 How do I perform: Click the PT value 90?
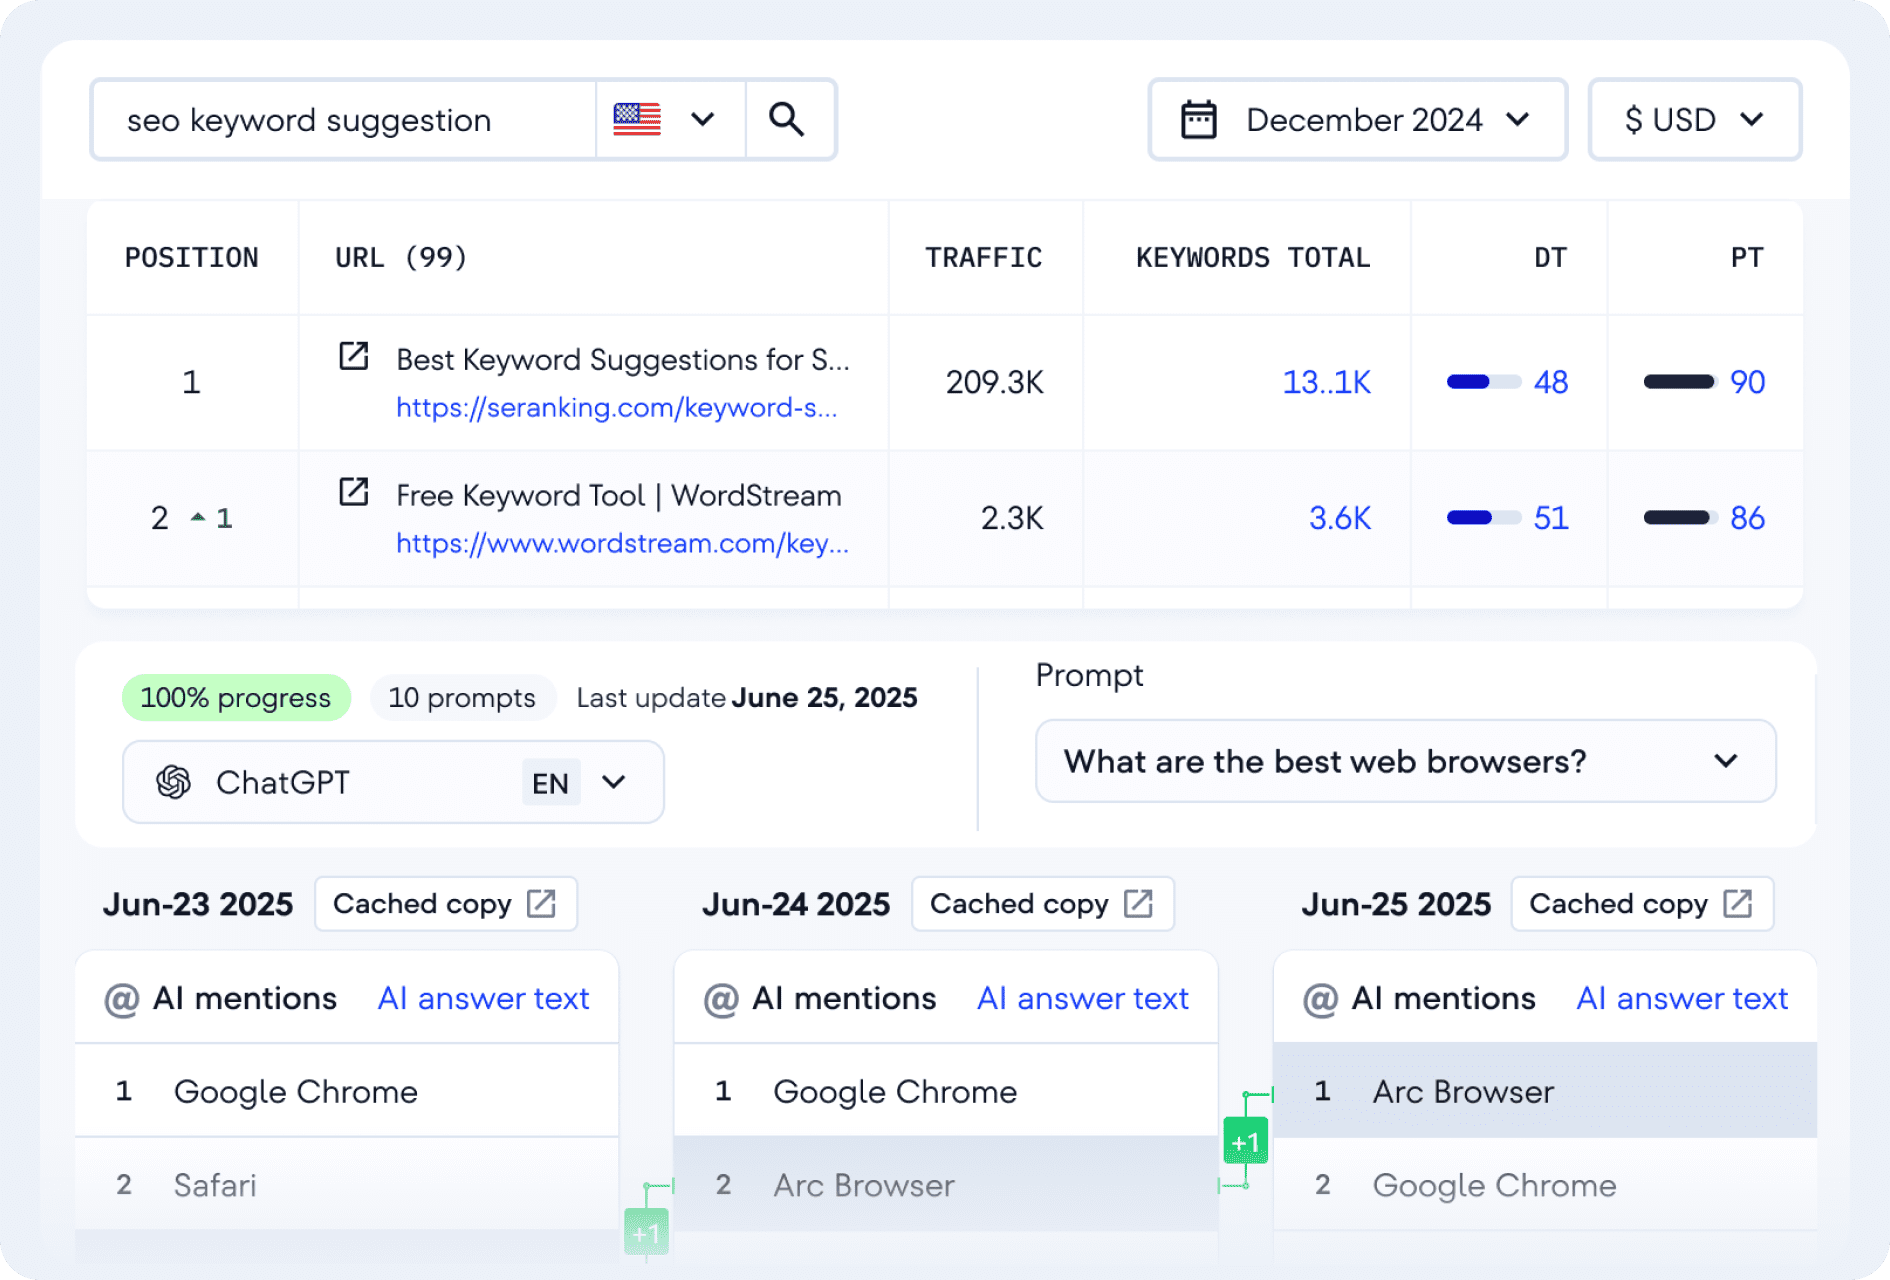1748,382
